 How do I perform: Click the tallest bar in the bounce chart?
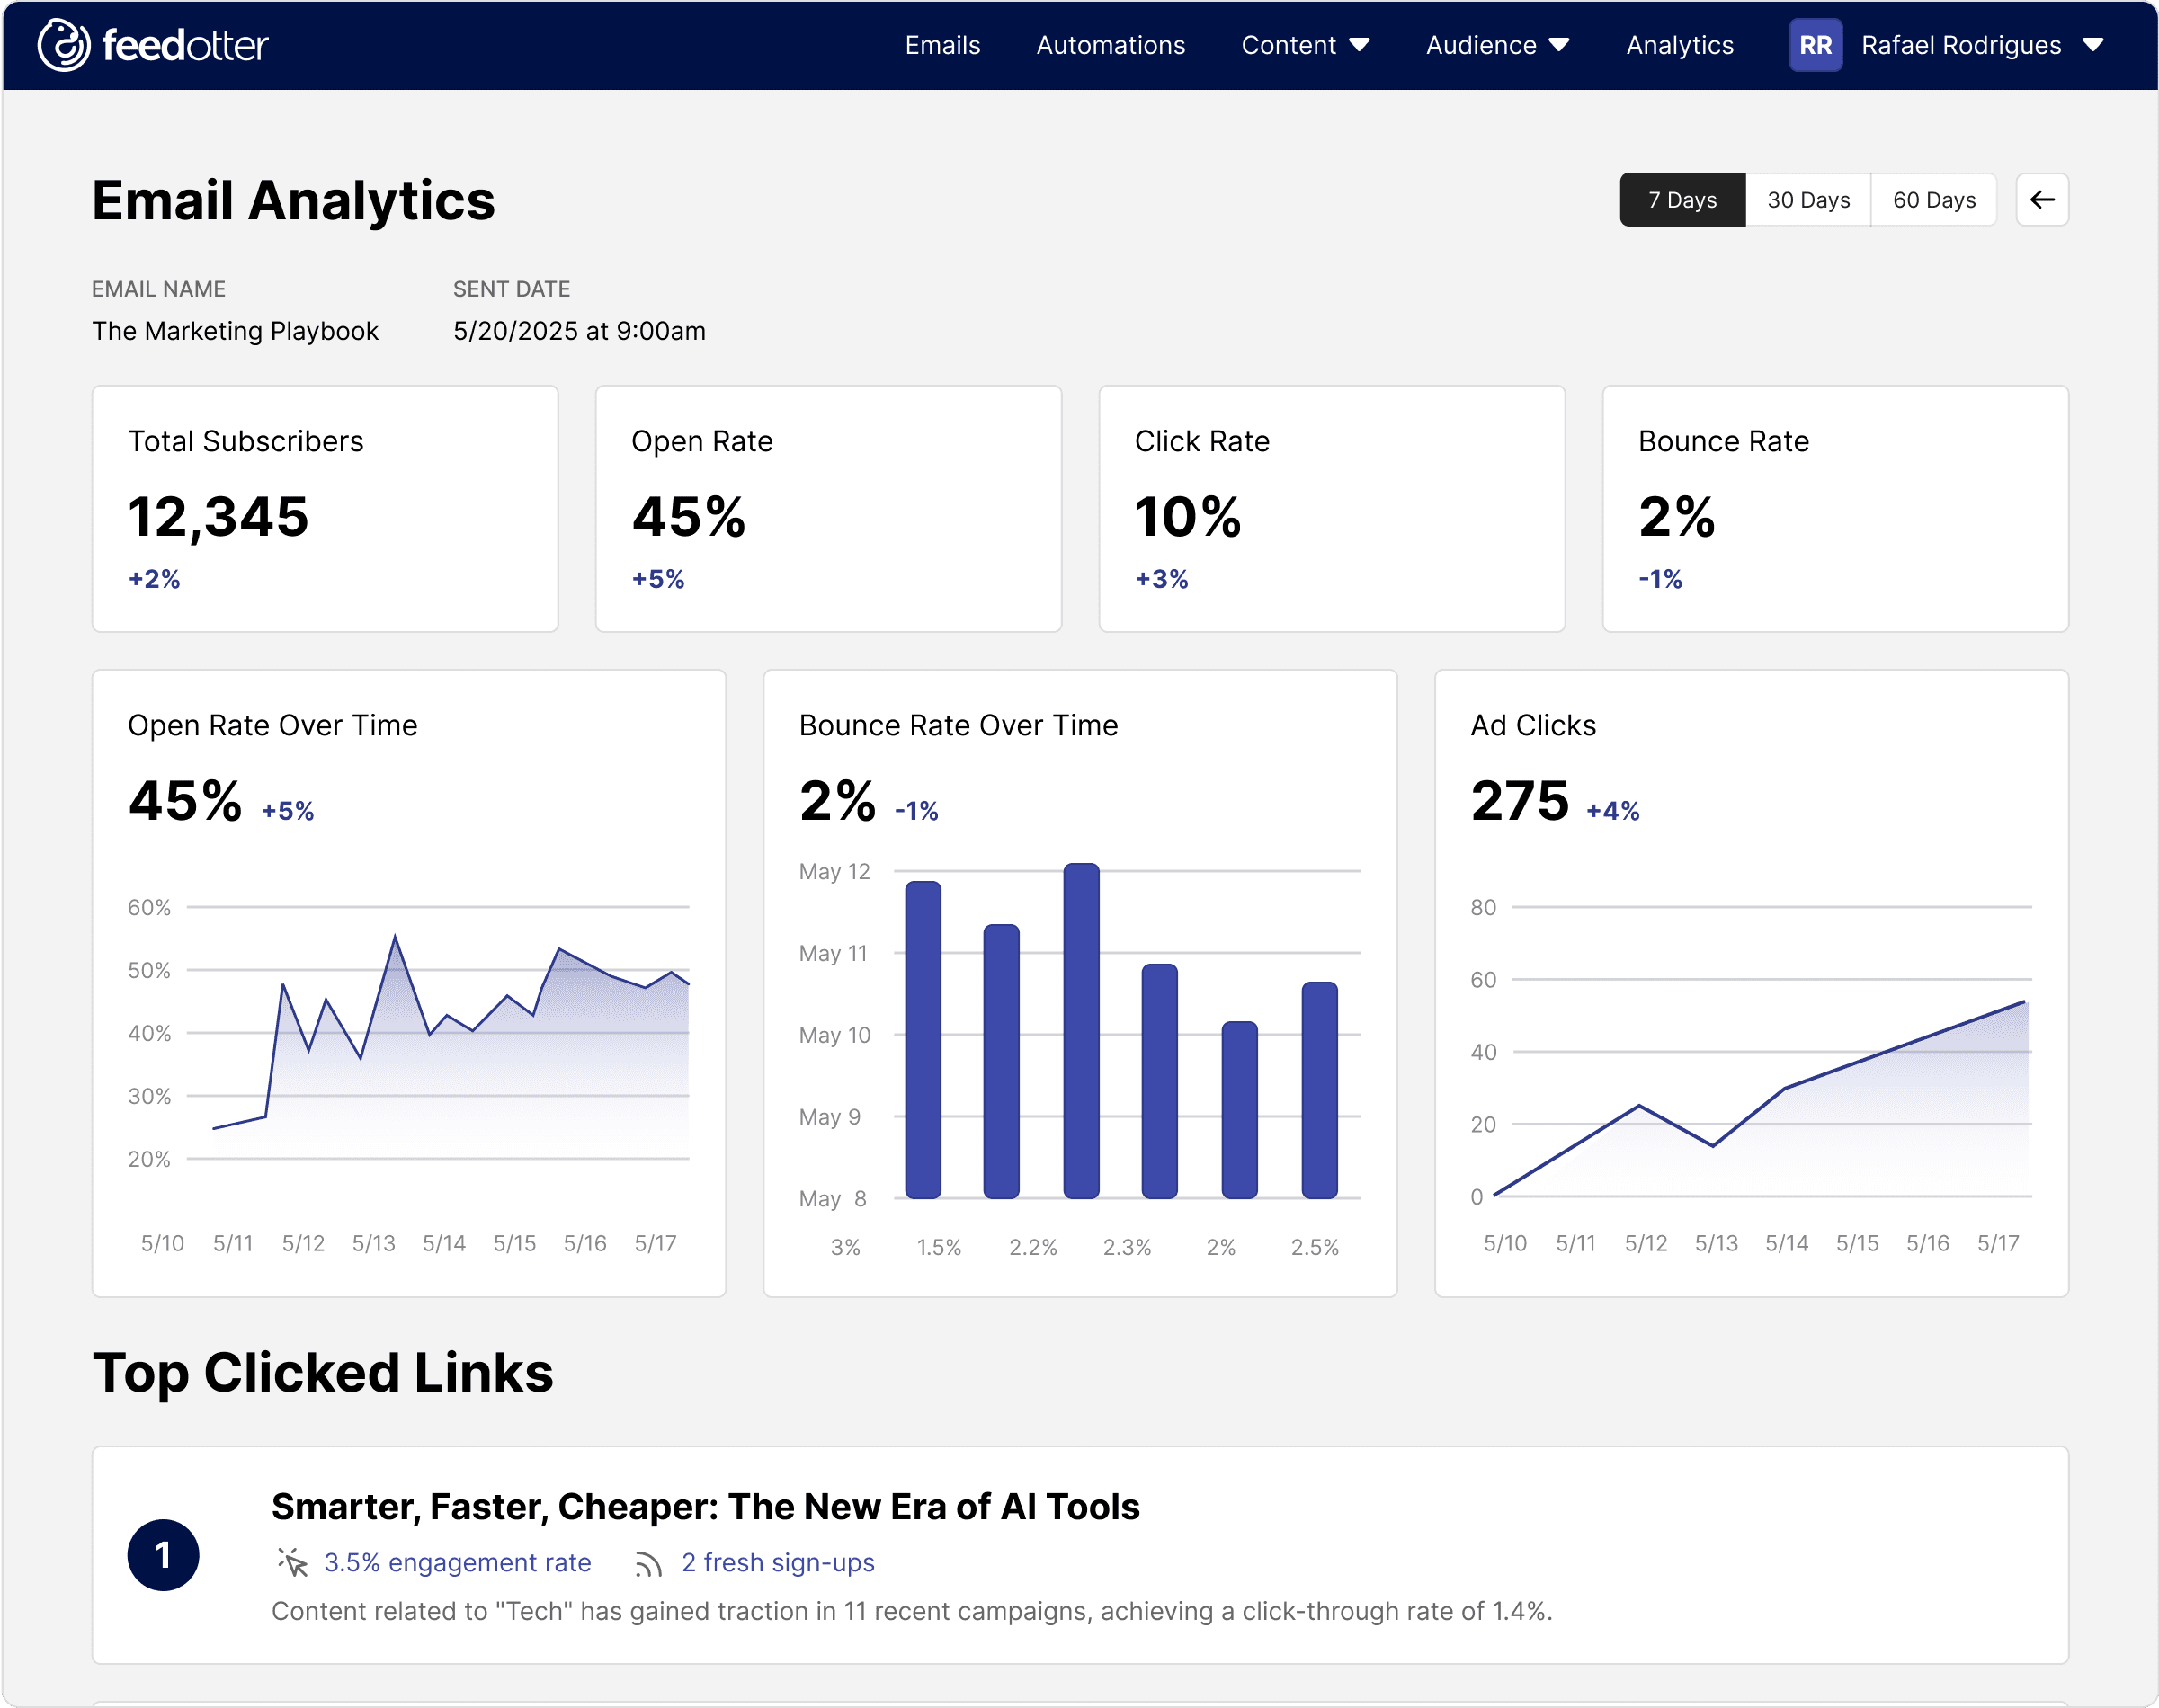(x=1080, y=1030)
